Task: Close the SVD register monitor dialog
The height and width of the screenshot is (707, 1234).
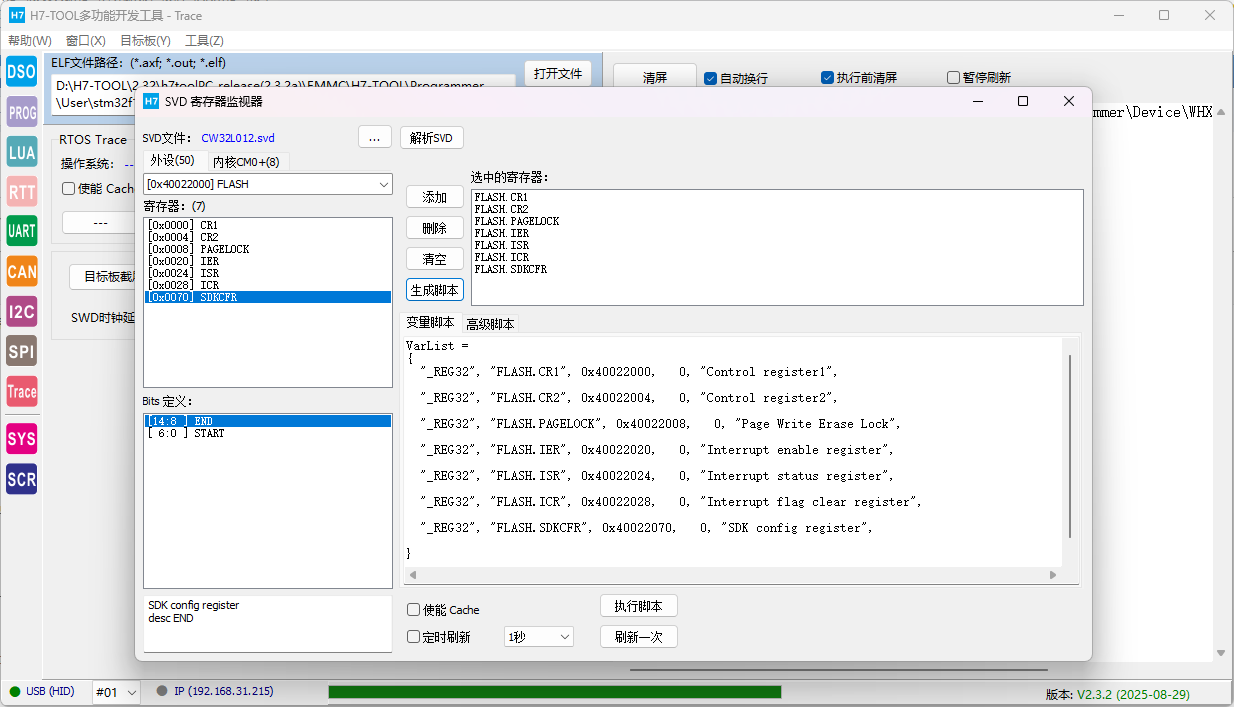Action: coord(1069,101)
